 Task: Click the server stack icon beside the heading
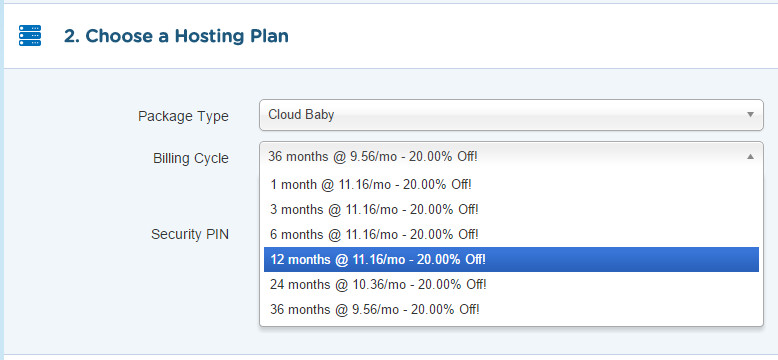(30, 36)
